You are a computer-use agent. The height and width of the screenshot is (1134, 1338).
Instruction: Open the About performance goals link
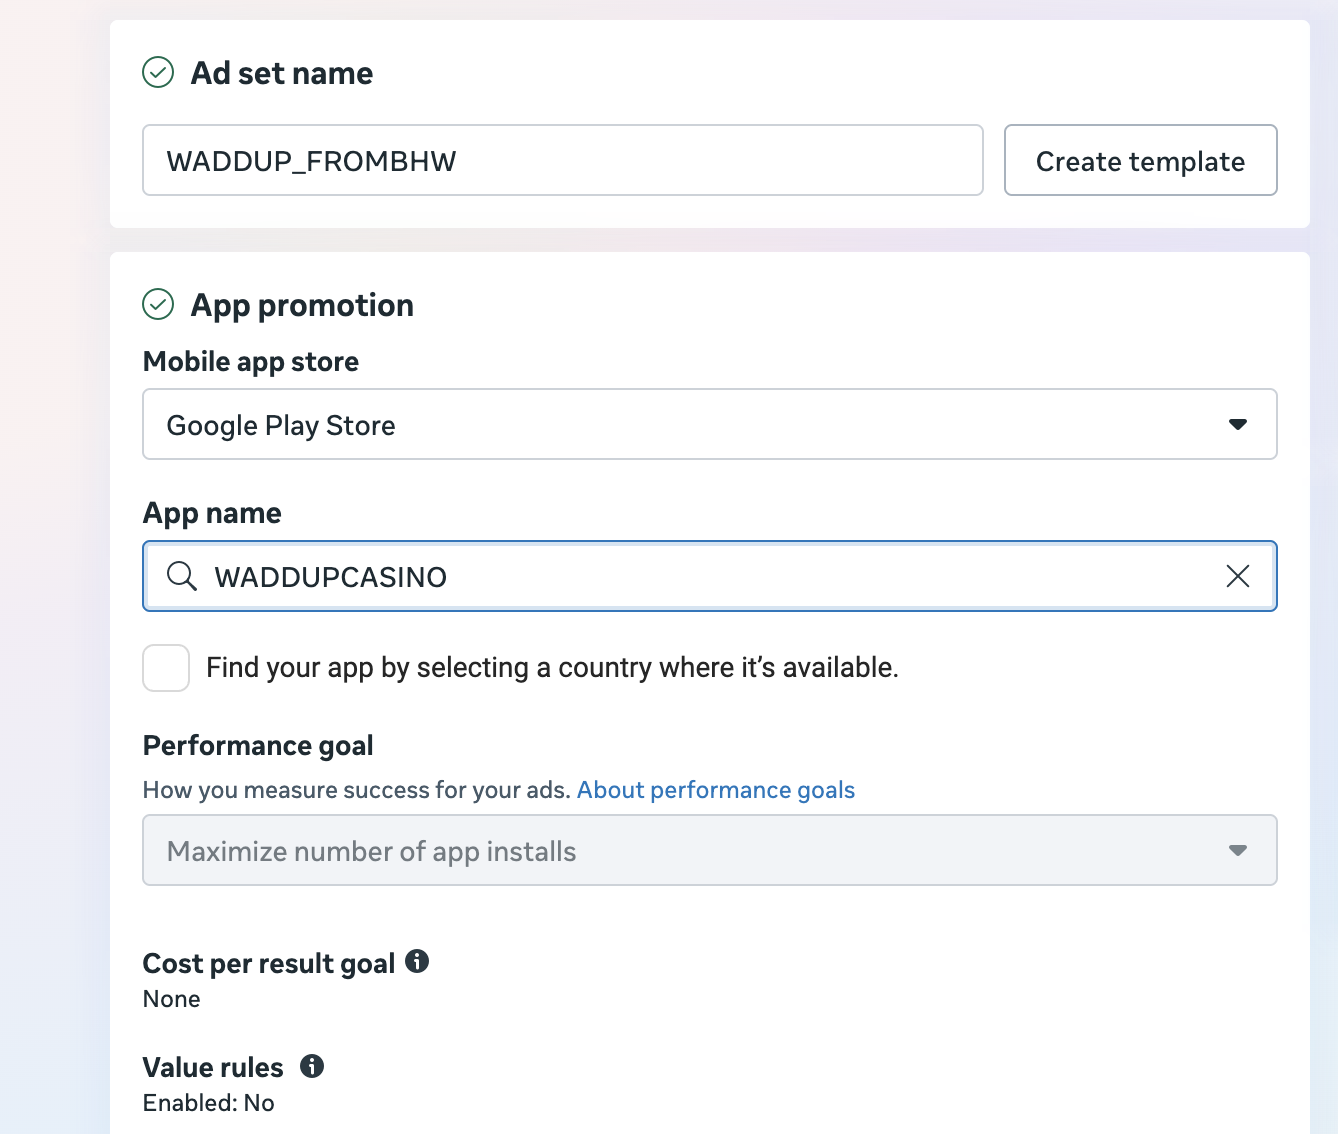point(716,790)
